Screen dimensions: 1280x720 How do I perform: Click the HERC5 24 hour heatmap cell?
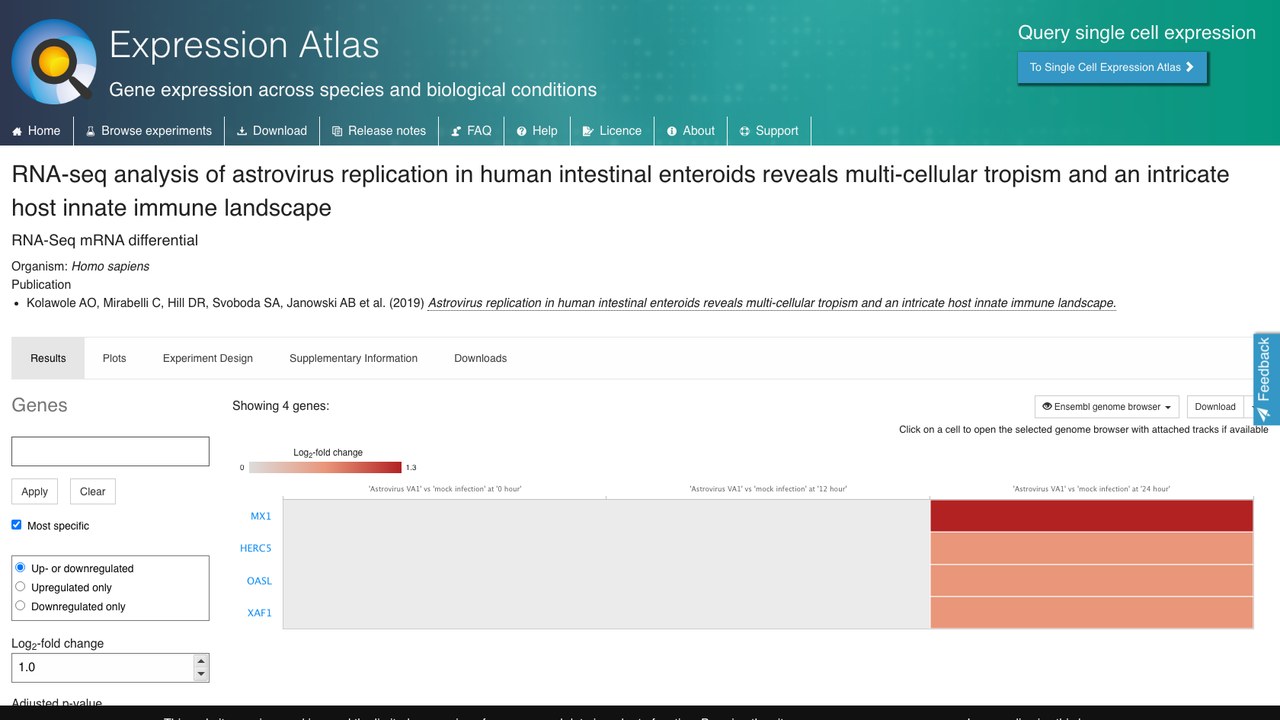click(x=1091, y=548)
